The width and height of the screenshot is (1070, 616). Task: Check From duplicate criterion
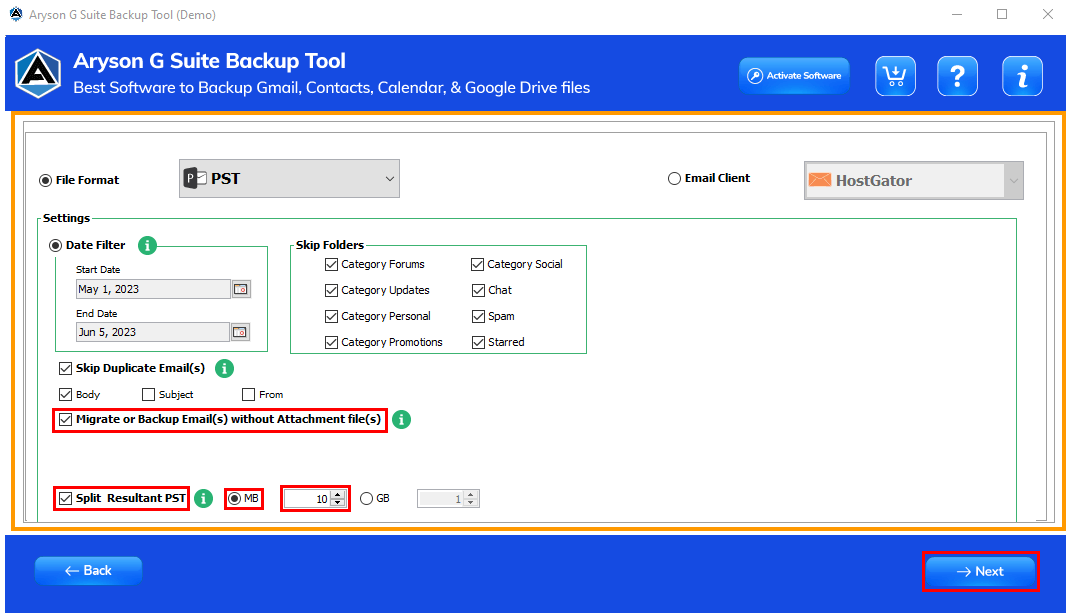248,394
